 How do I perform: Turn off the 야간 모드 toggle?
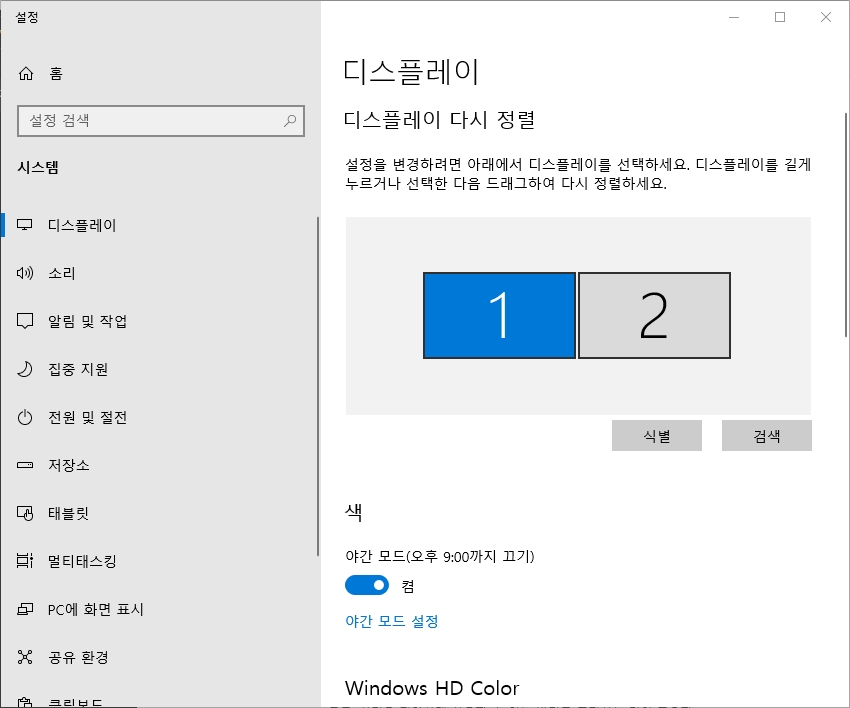[x=366, y=585]
